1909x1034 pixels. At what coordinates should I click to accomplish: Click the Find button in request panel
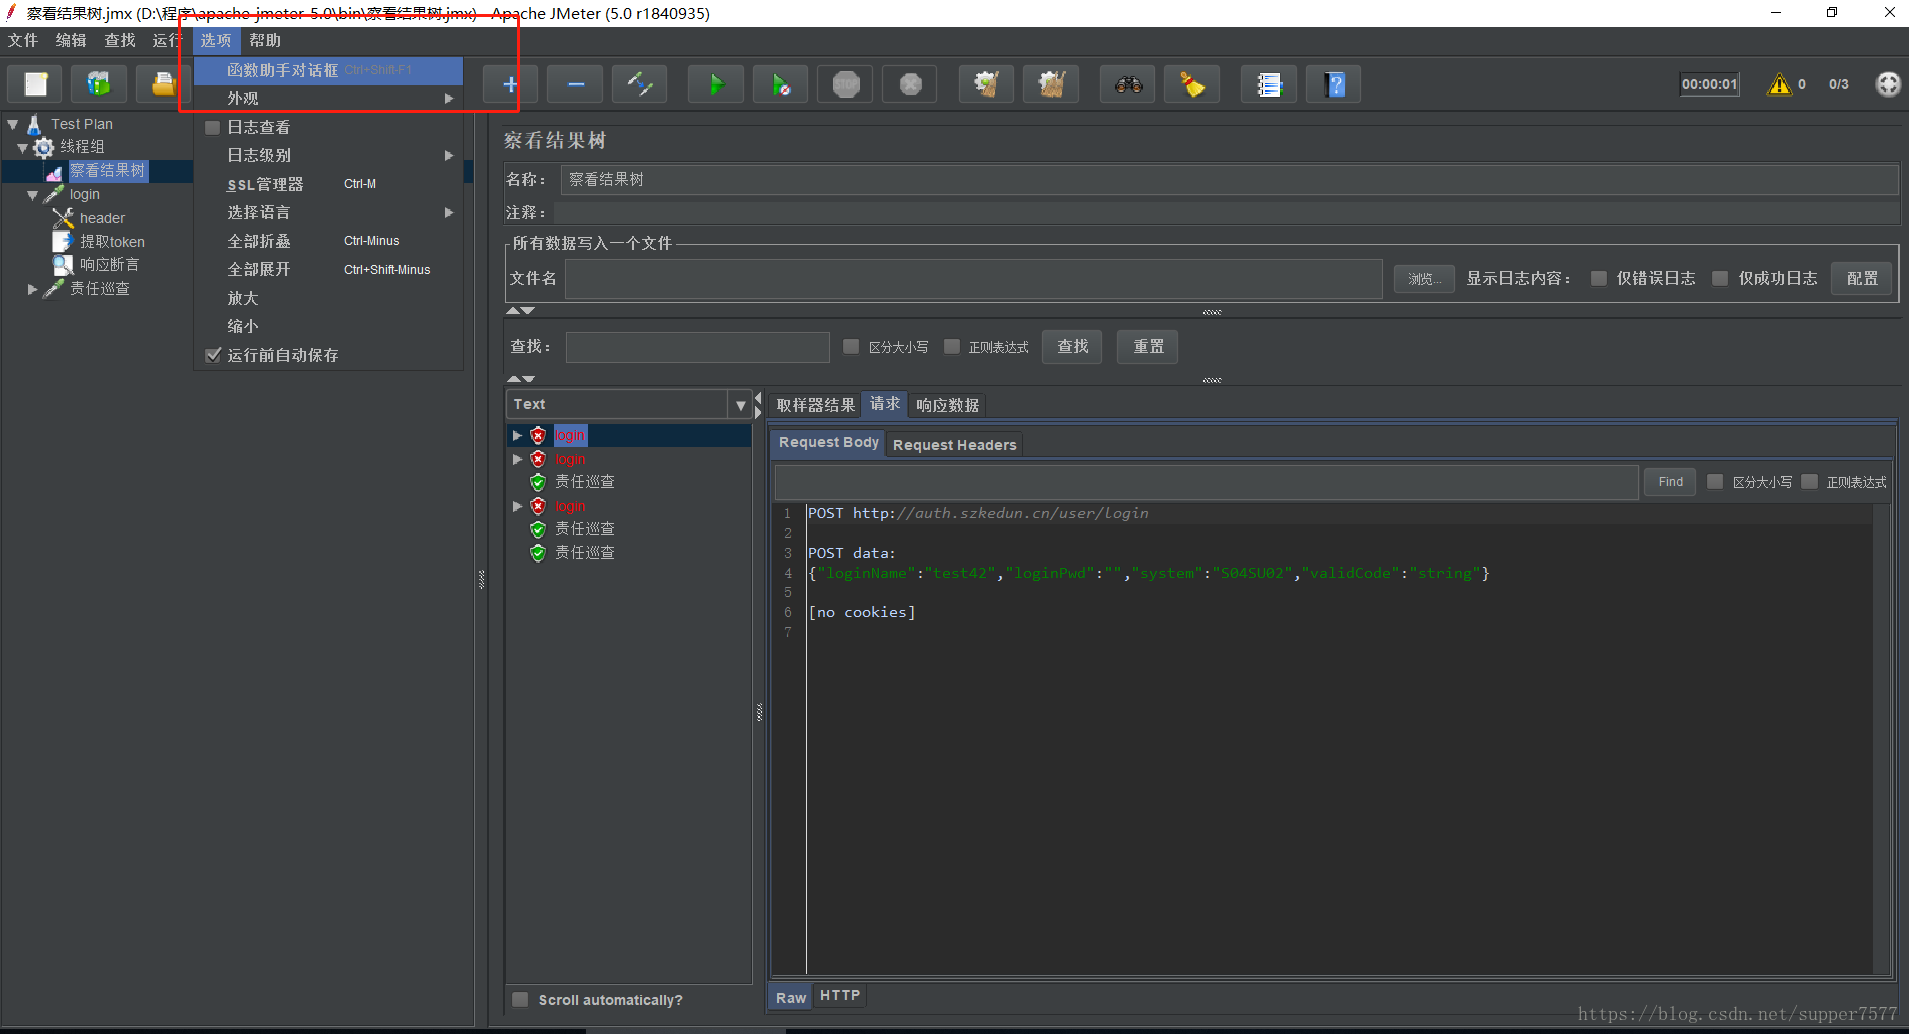coord(1670,482)
